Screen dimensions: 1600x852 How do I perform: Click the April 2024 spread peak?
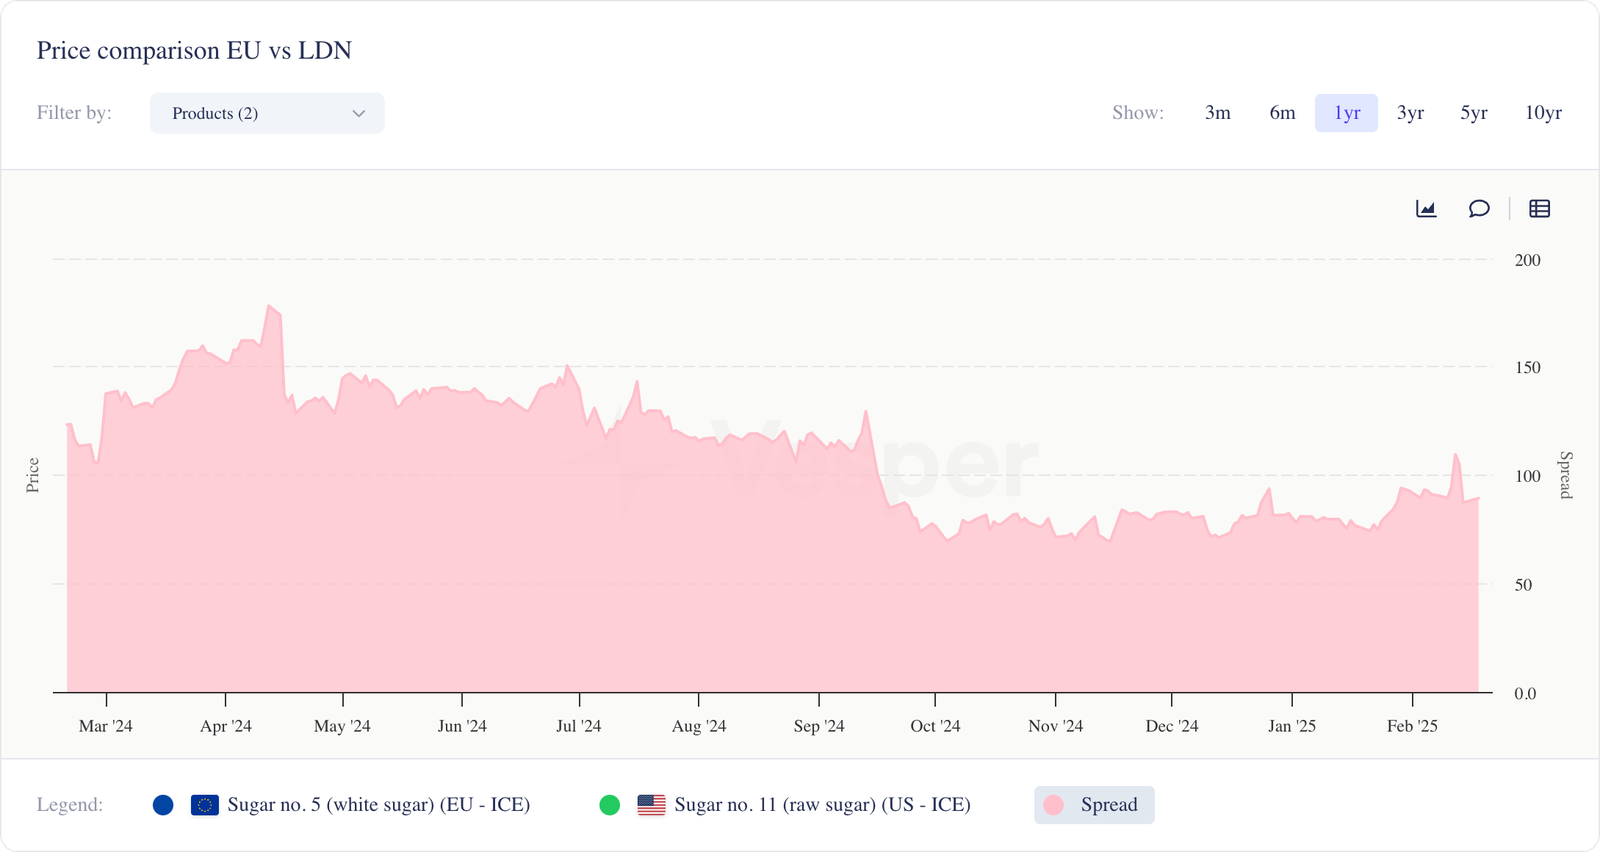[269, 306]
